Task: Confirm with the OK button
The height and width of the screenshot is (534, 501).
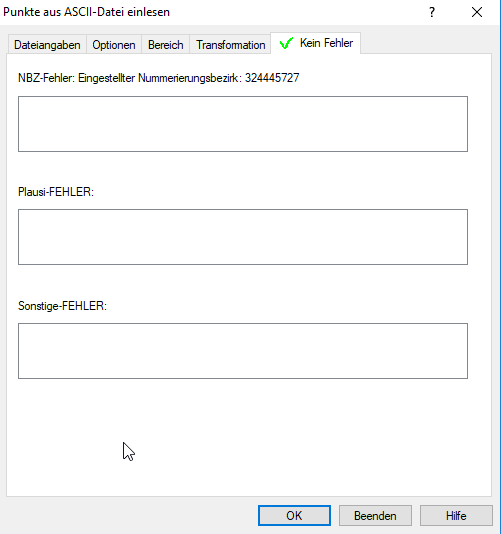Action: pyautogui.click(x=294, y=516)
